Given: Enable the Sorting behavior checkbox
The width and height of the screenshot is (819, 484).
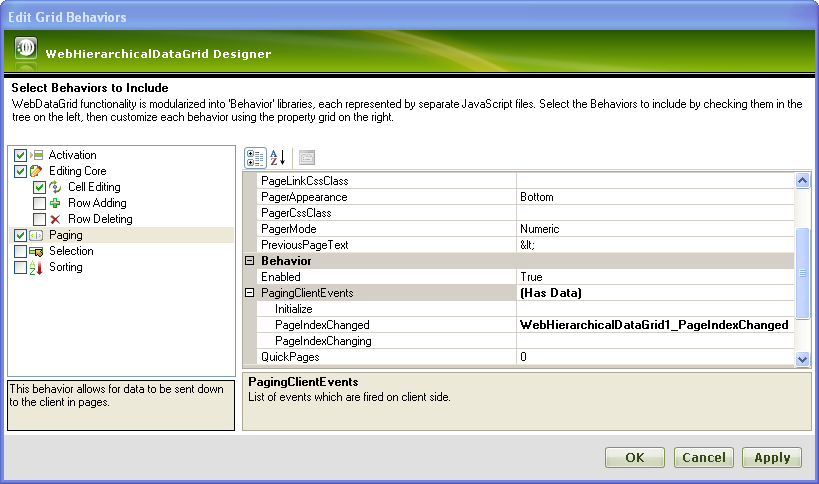Looking at the screenshot, I should (21, 267).
